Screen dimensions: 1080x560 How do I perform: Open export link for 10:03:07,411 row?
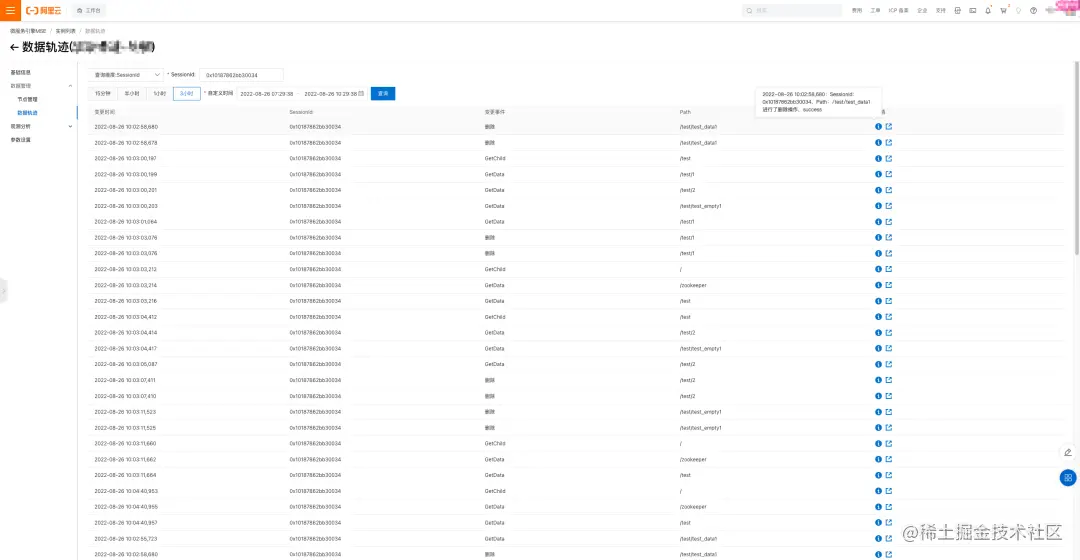point(889,380)
